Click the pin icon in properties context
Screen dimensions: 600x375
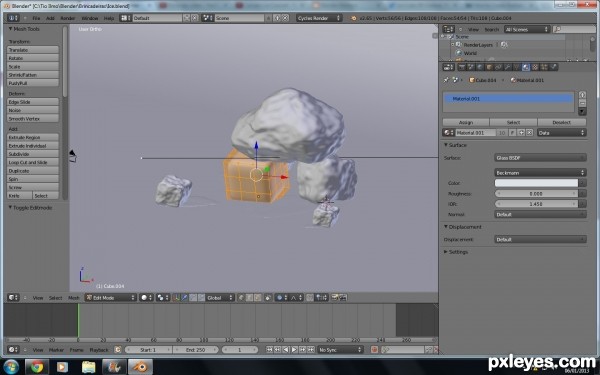446,80
